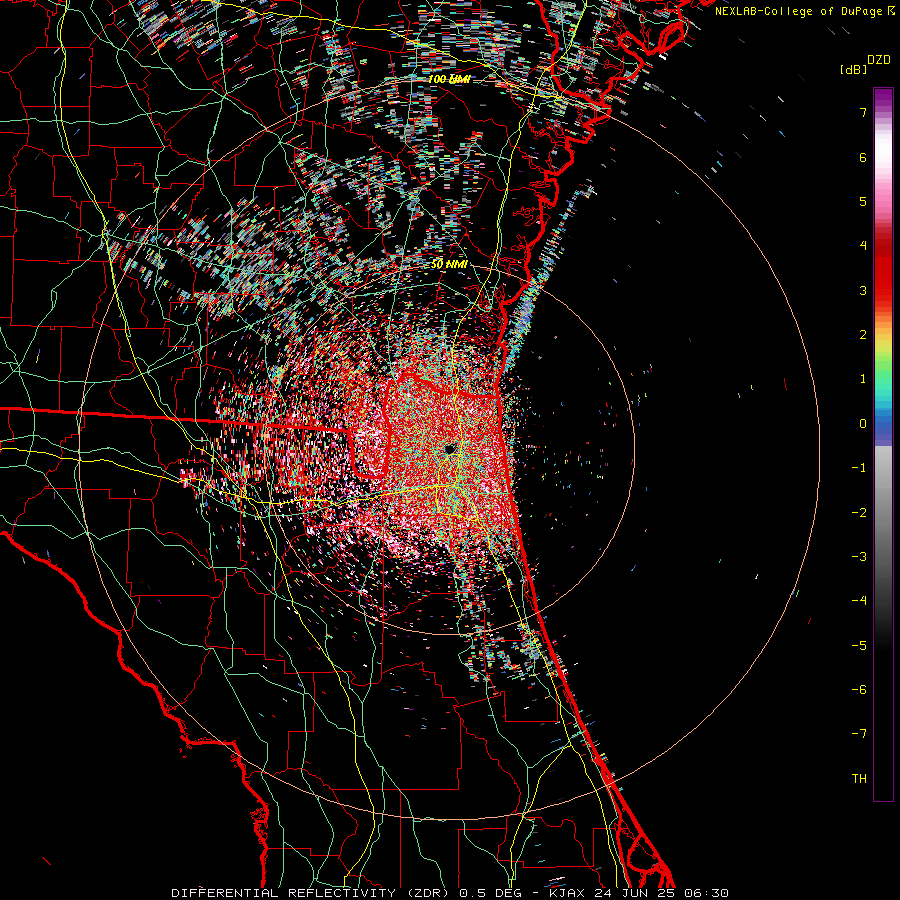Select the -1 dB scale label
The image size is (900, 900).
[x=859, y=468]
